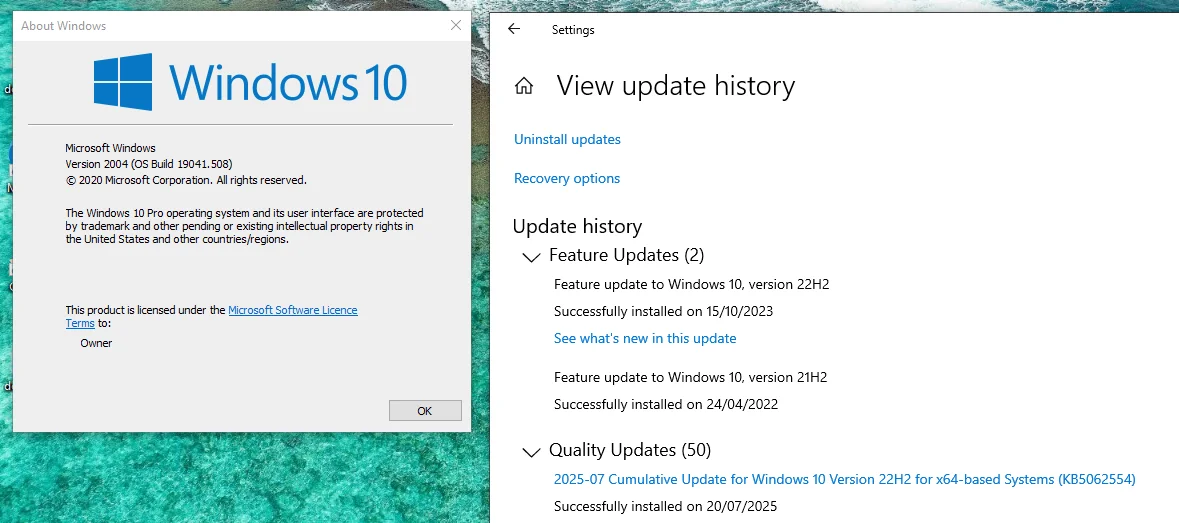This screenshot has width=1179, height=523.
Task: Select 'Successfully installed on 24/04/2022' text
Action: pyautogui.click(x=665, y=404)
